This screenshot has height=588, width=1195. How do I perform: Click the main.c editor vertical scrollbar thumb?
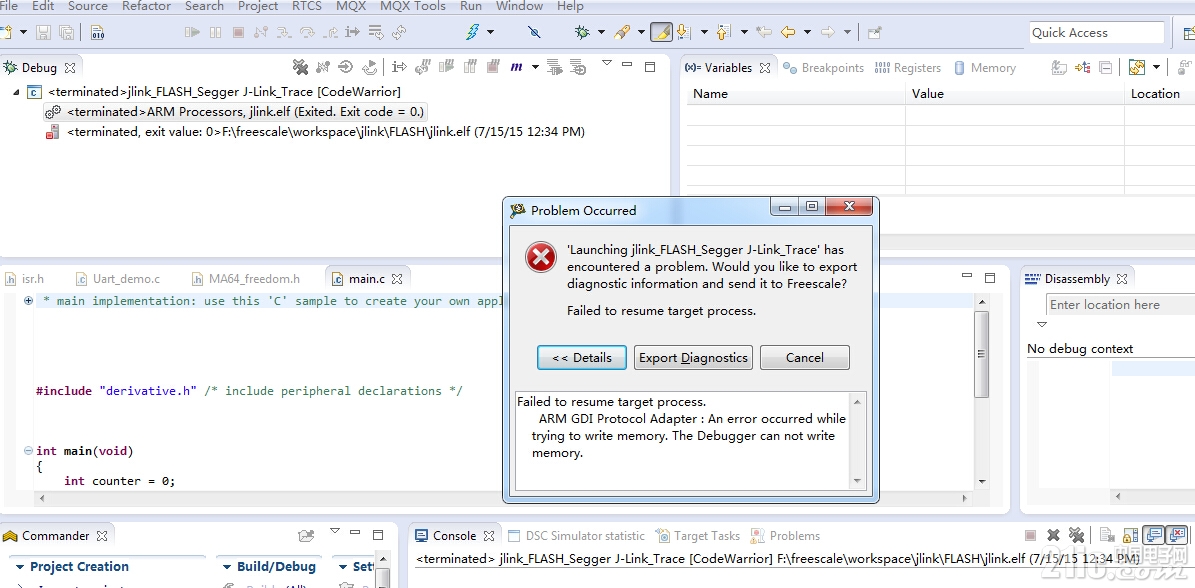982,353
